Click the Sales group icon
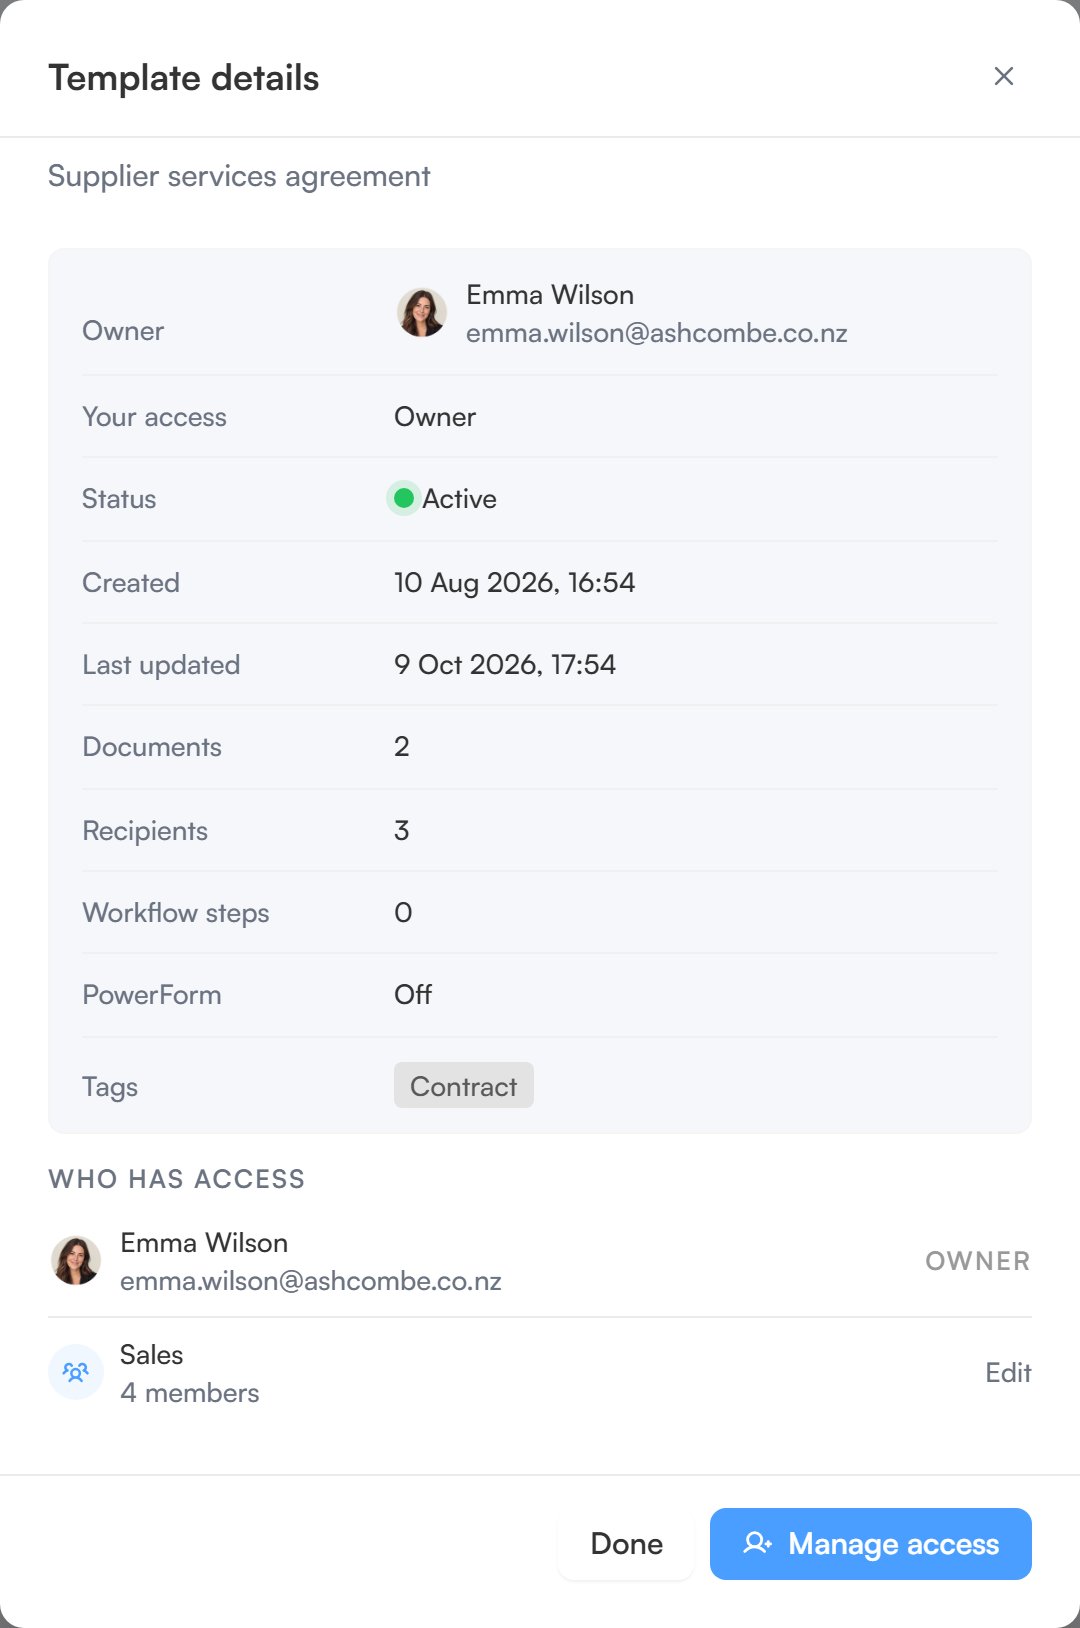Viewport: 1080px width, 1628px height. 76,1372
